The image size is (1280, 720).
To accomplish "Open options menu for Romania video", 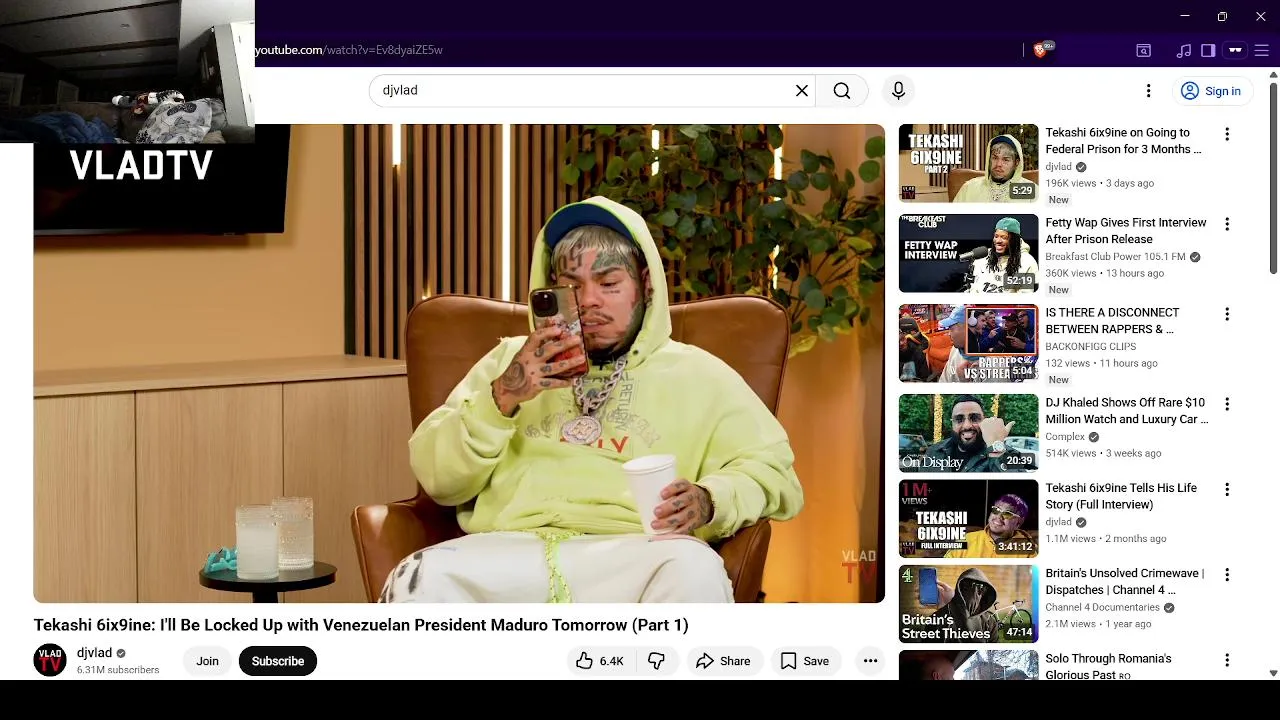I will coord(1227,660).
